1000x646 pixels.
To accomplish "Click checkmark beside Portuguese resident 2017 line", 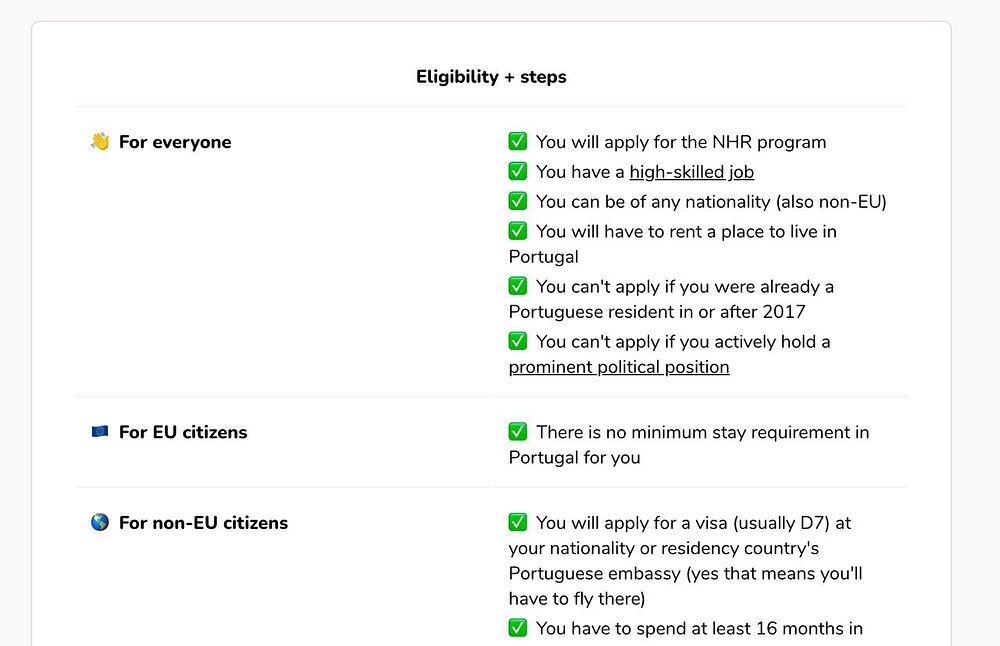I will tap(518, 286).
